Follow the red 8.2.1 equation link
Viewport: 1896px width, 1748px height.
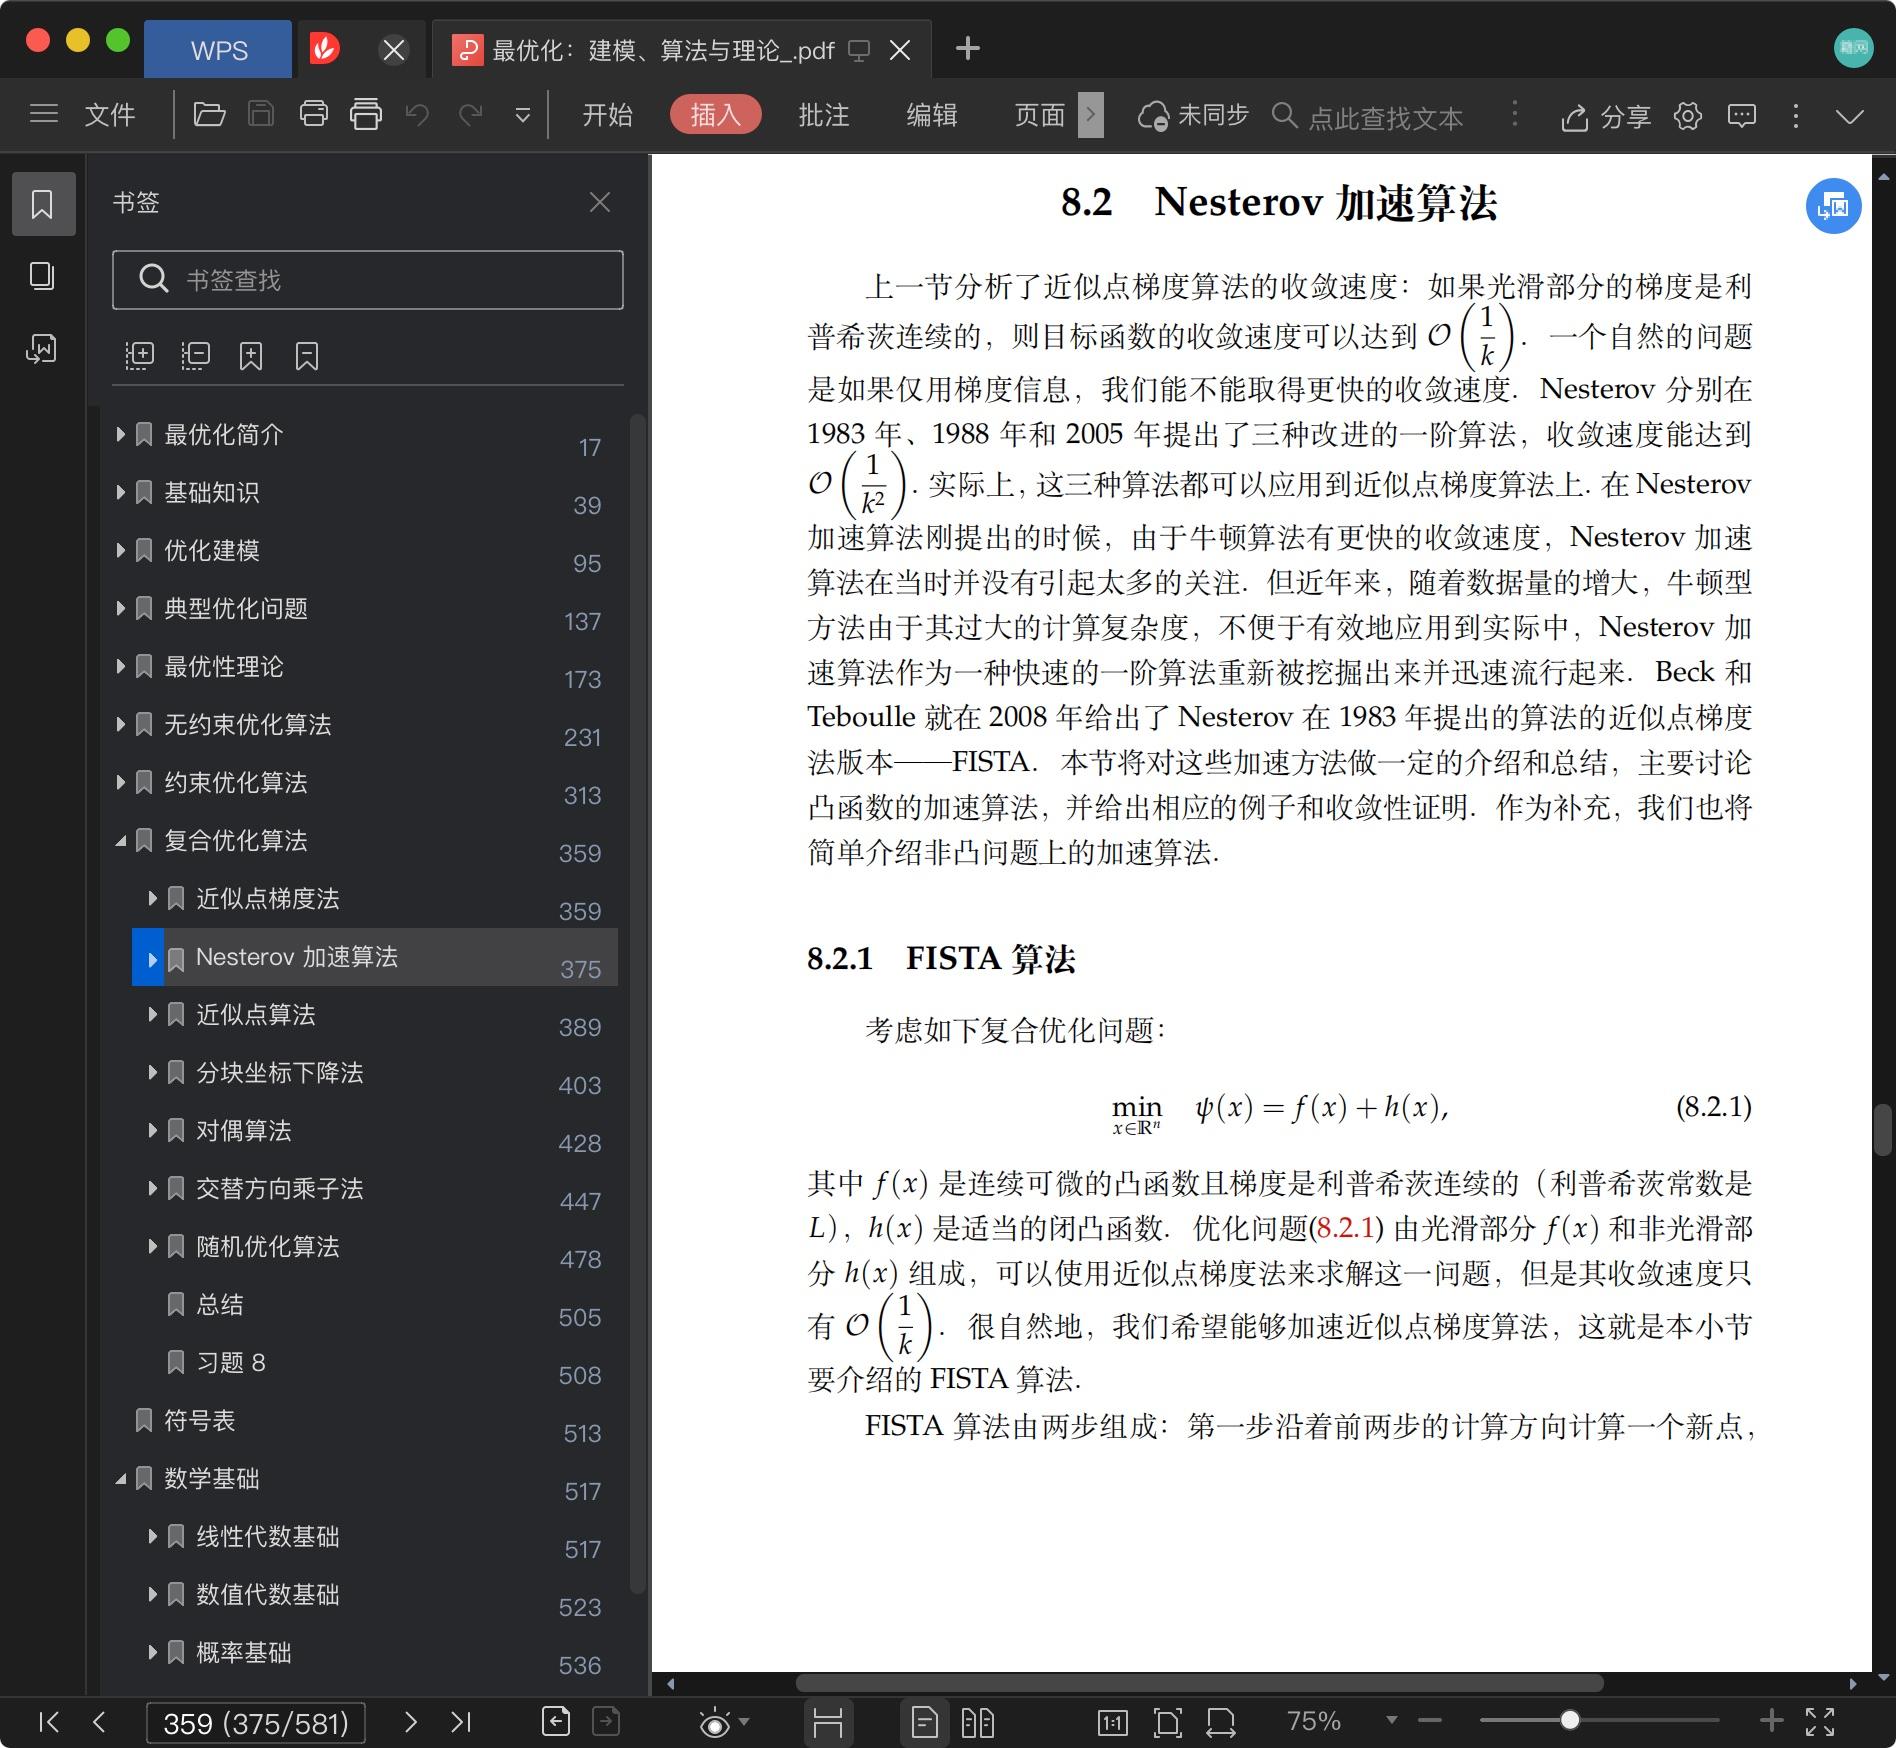(x=1347, y=1228)
